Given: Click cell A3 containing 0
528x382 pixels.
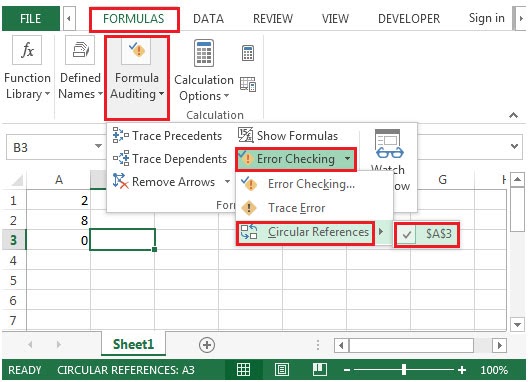Looking at the screenshot, I should [58, 240].
